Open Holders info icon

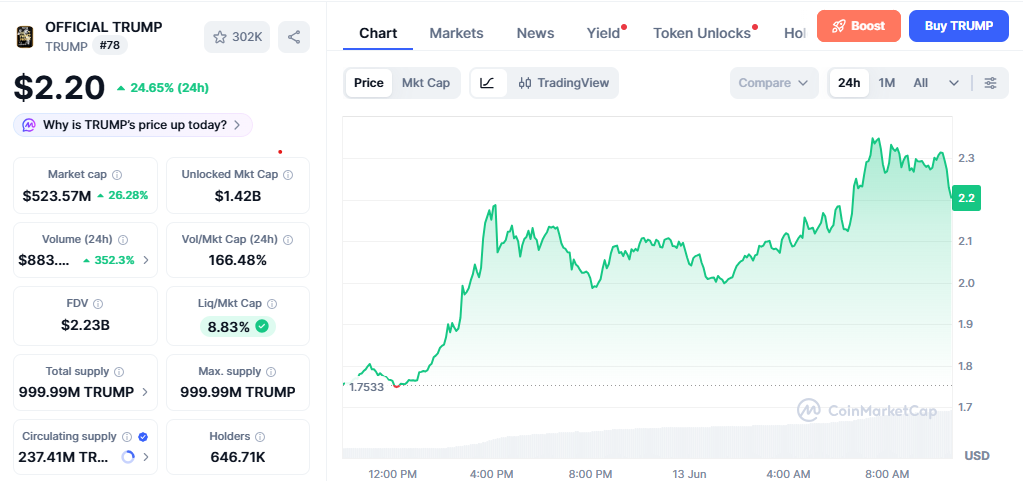coord(260,437)
